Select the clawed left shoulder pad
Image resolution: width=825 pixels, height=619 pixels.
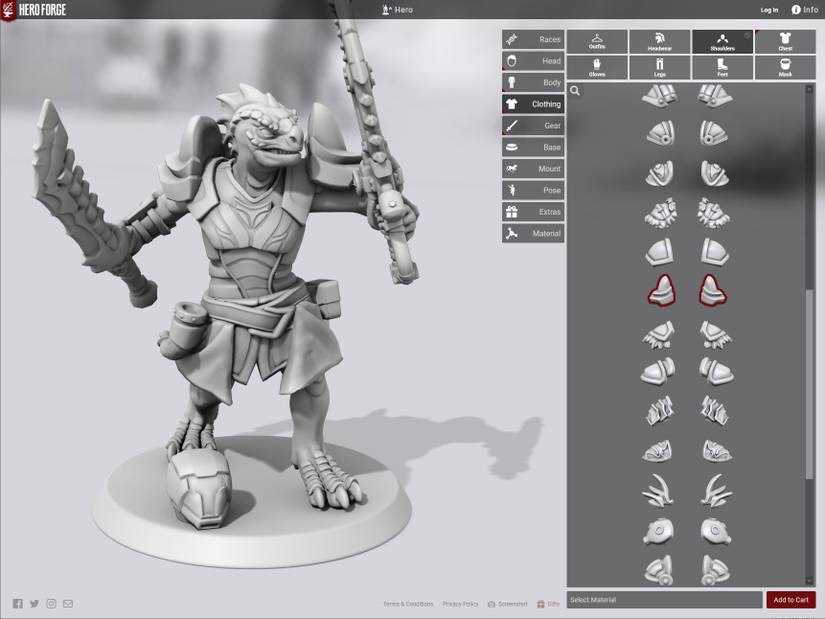pos(659,335)
